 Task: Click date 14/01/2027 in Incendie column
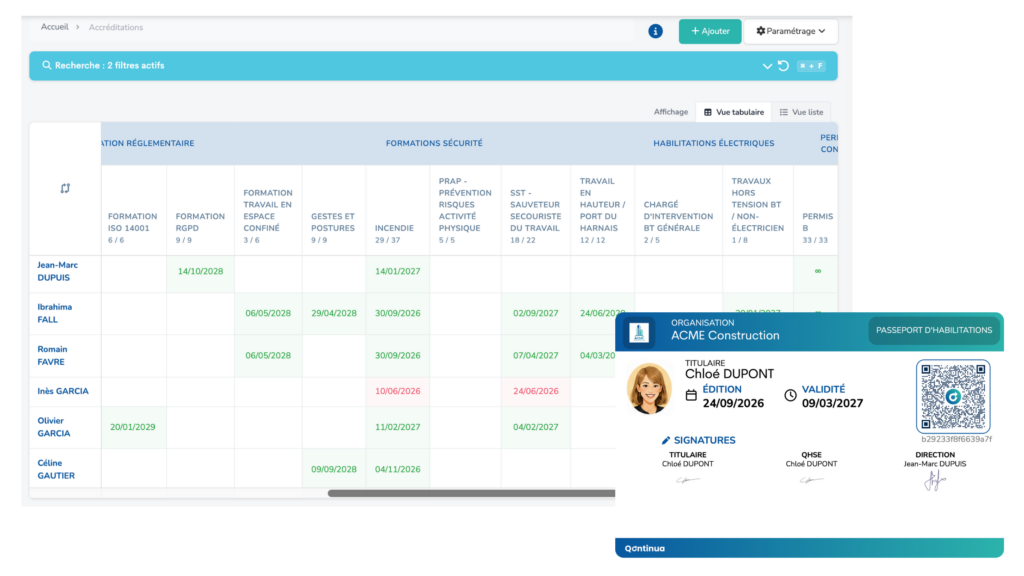[x=398, y=272]
